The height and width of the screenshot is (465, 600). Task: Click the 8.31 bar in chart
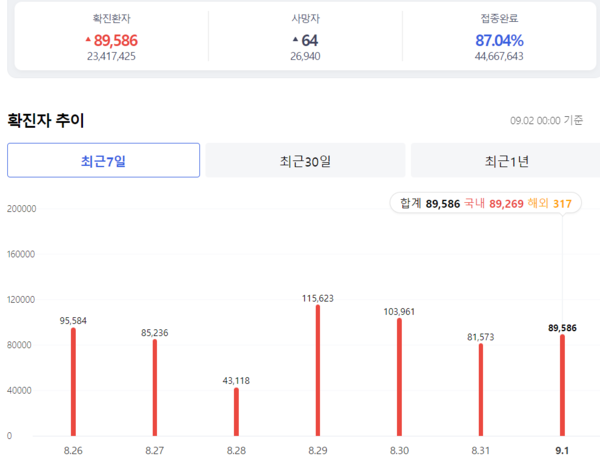481,390
